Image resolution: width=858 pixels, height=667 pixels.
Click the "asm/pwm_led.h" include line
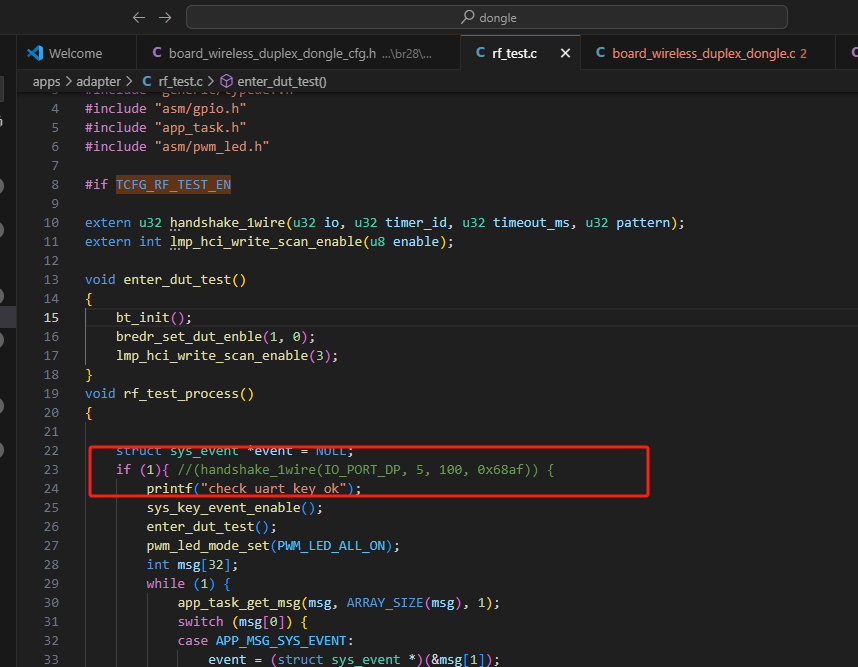[177, 147]
